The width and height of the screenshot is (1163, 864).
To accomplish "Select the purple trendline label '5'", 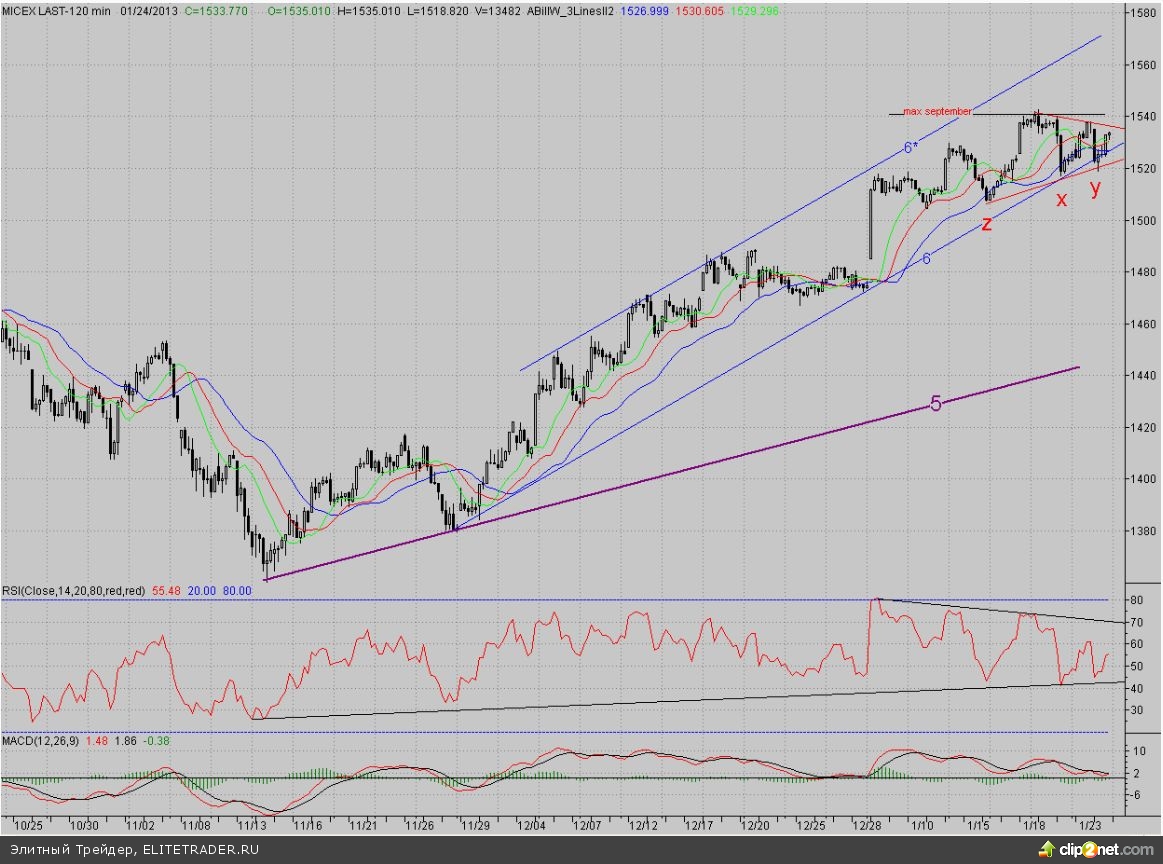I will 936,404.
